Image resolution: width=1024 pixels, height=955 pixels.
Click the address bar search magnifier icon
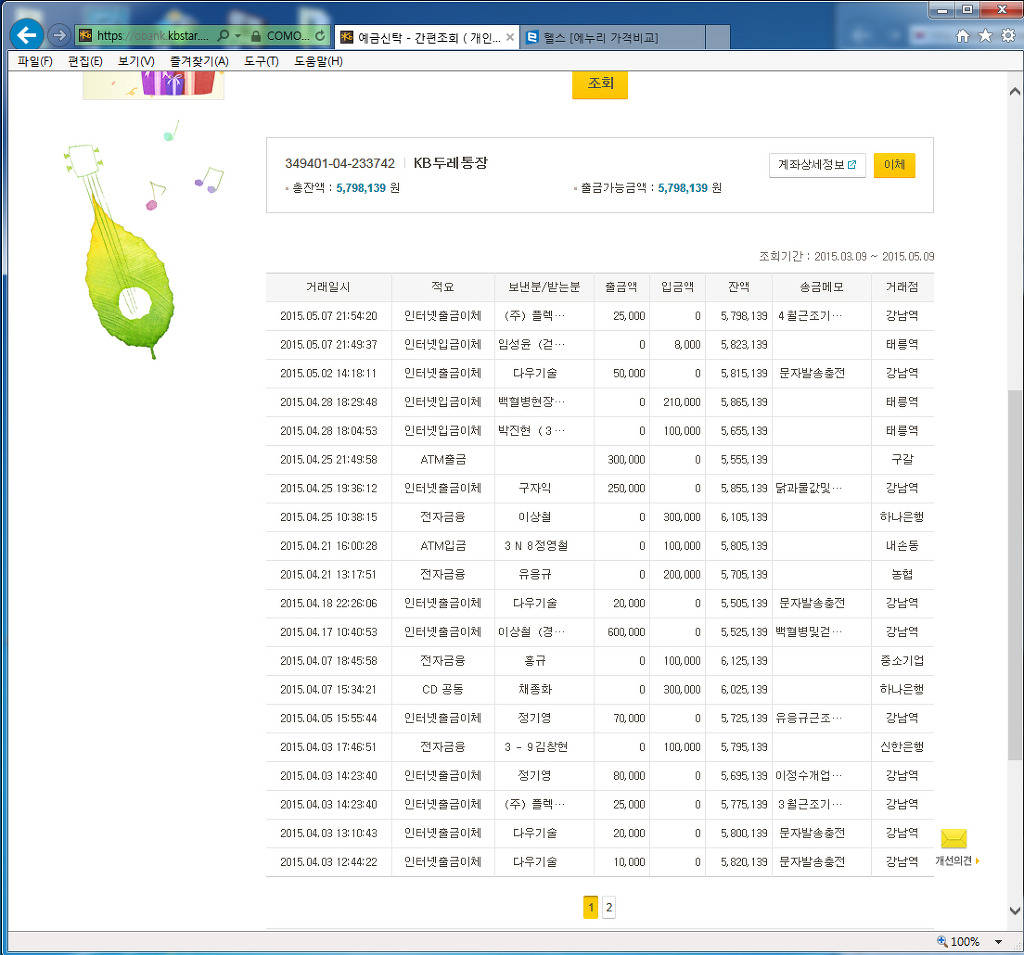click(223, 36)
